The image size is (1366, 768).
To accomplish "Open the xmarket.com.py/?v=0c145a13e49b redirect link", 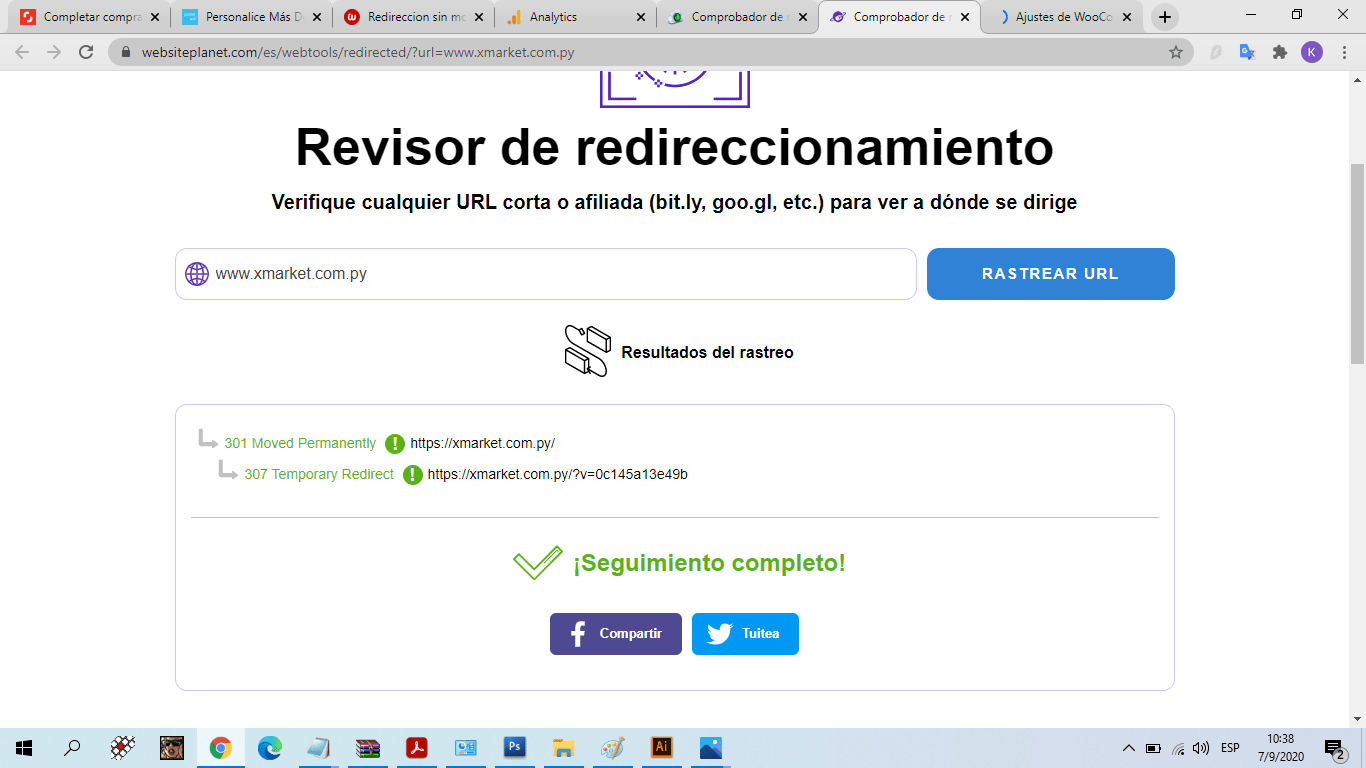I will pos(558,474).
